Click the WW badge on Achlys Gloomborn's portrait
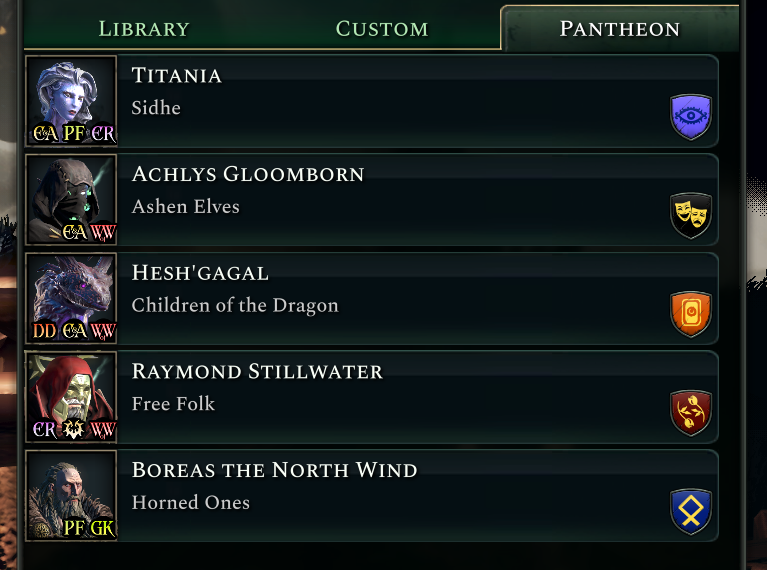This screenshot has height=570, width=767. tap(103, 232)
